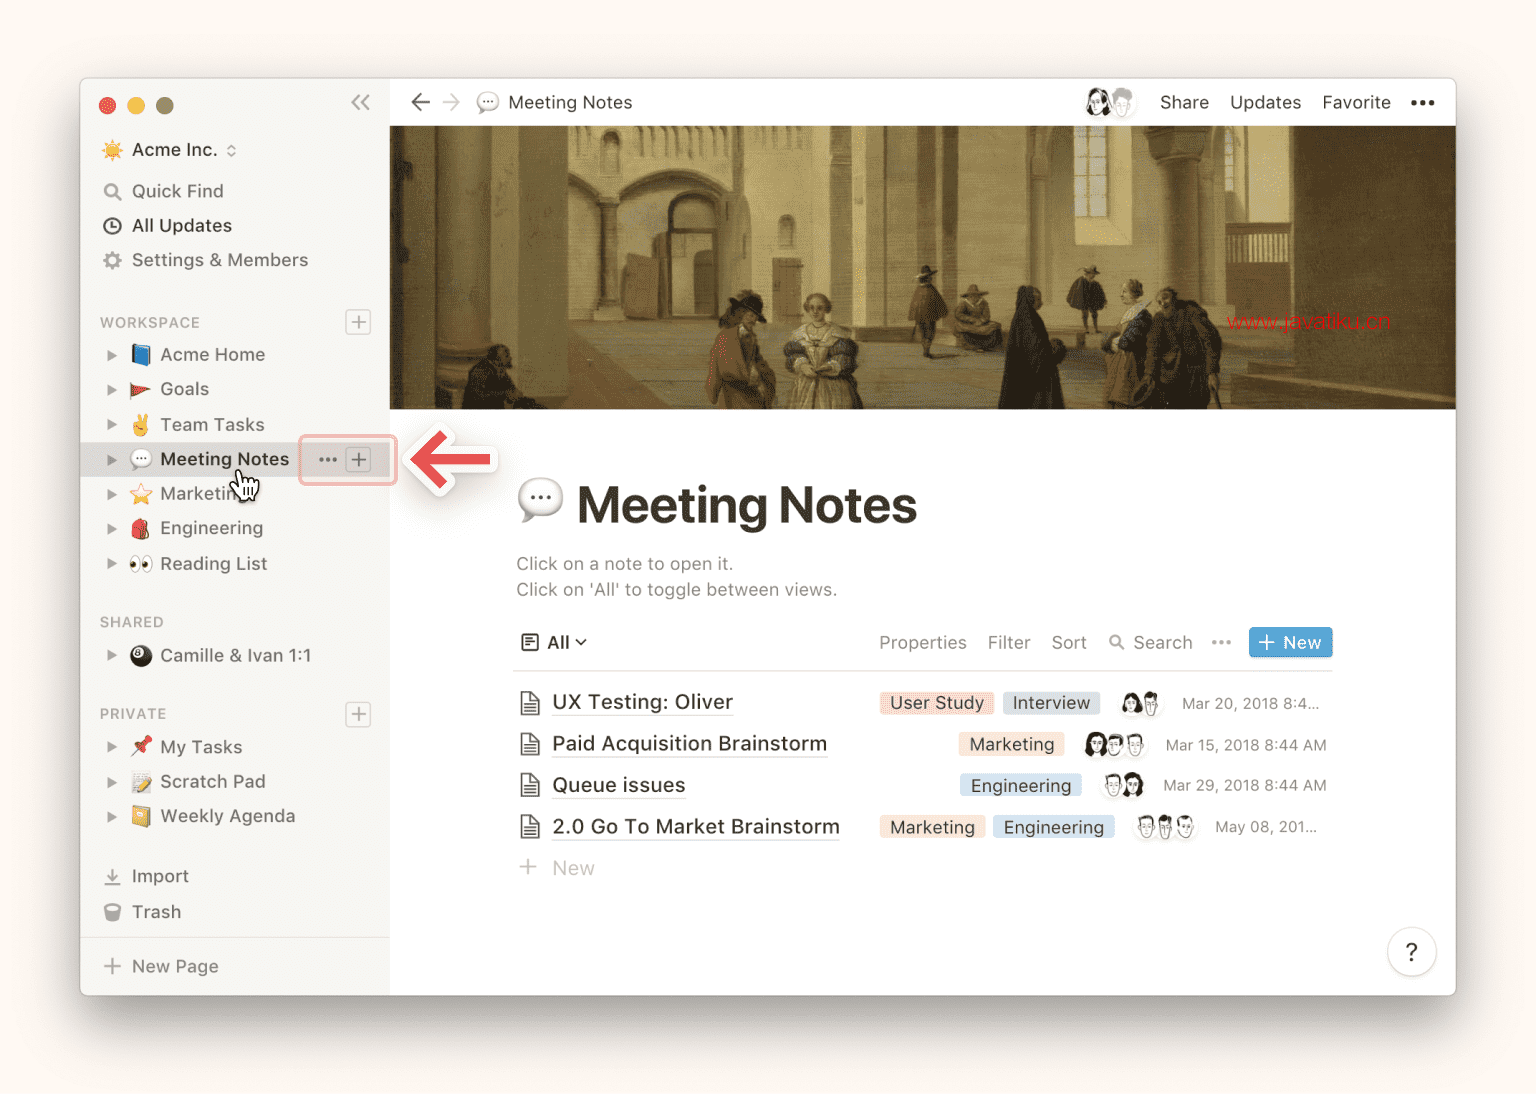The image size is (1536, 1094).
Task: Go back with the left arrow
Action: click(x=421, y=102)
